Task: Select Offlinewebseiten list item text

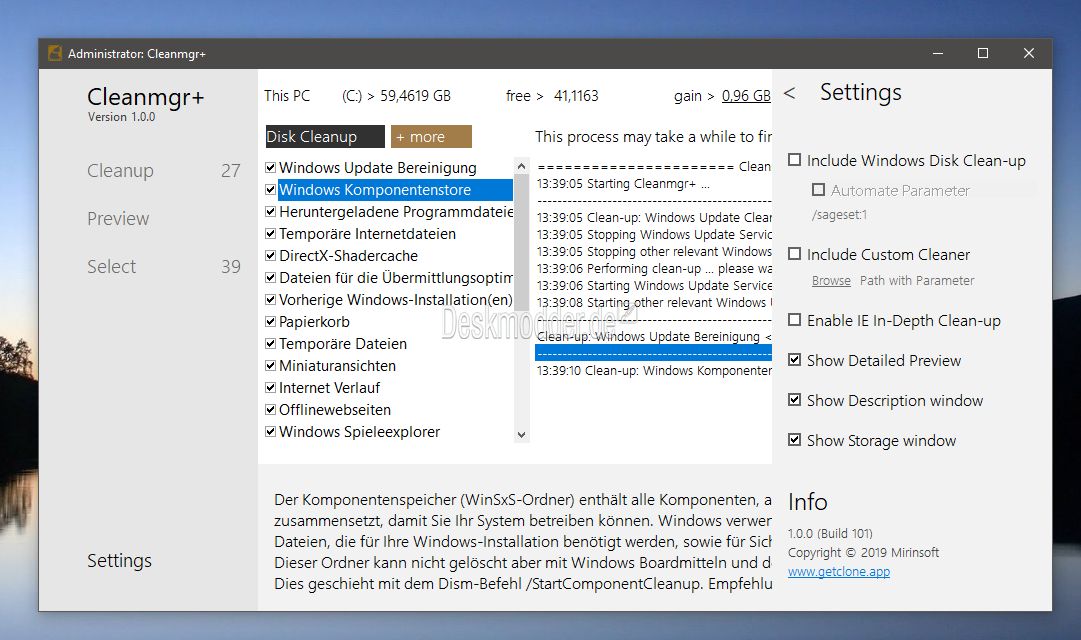Action: click(x=334, y=410)
